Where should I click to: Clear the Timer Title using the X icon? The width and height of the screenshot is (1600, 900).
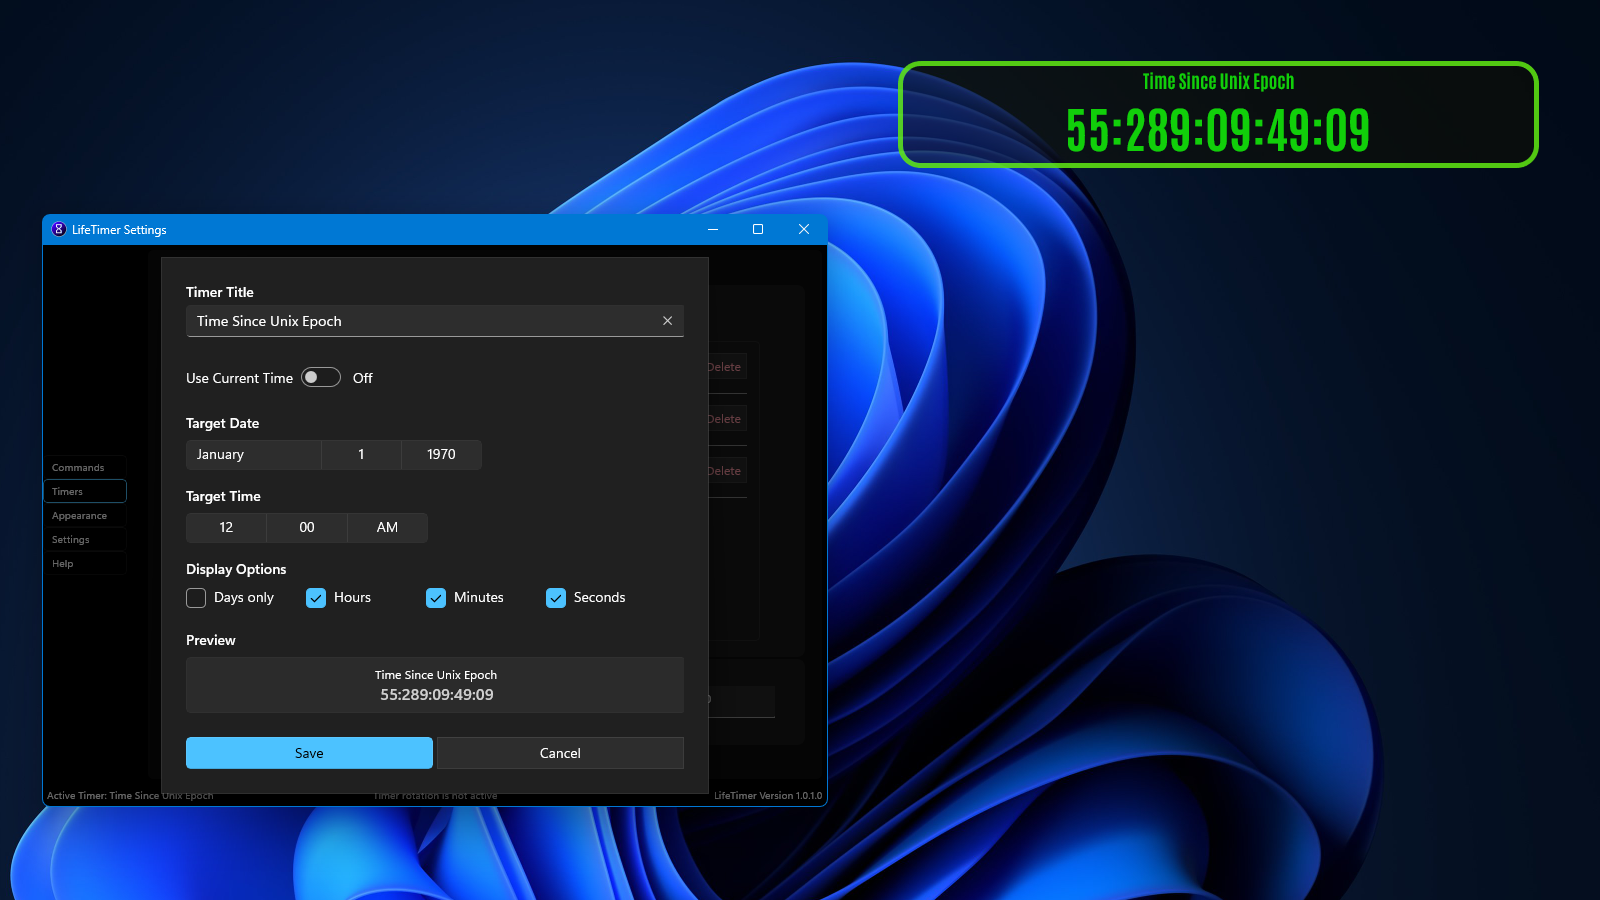coord(667,320)
